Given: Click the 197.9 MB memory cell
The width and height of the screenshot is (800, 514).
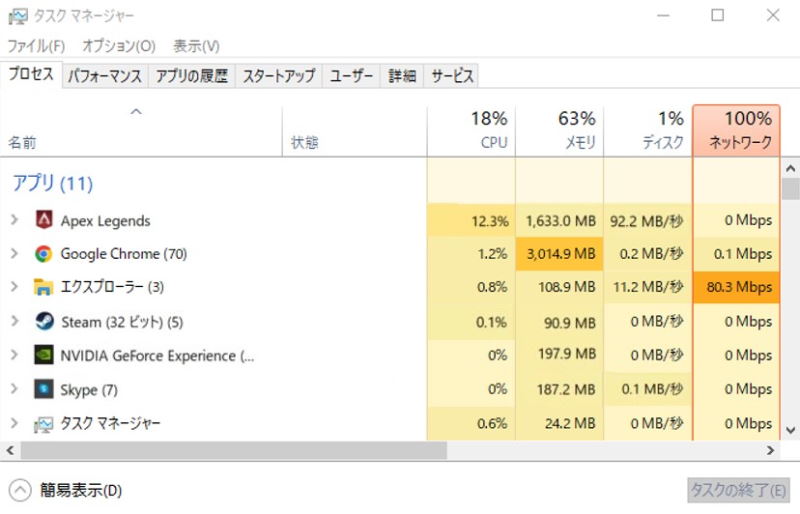Looking at the screenshot, I should click(559, 355).
